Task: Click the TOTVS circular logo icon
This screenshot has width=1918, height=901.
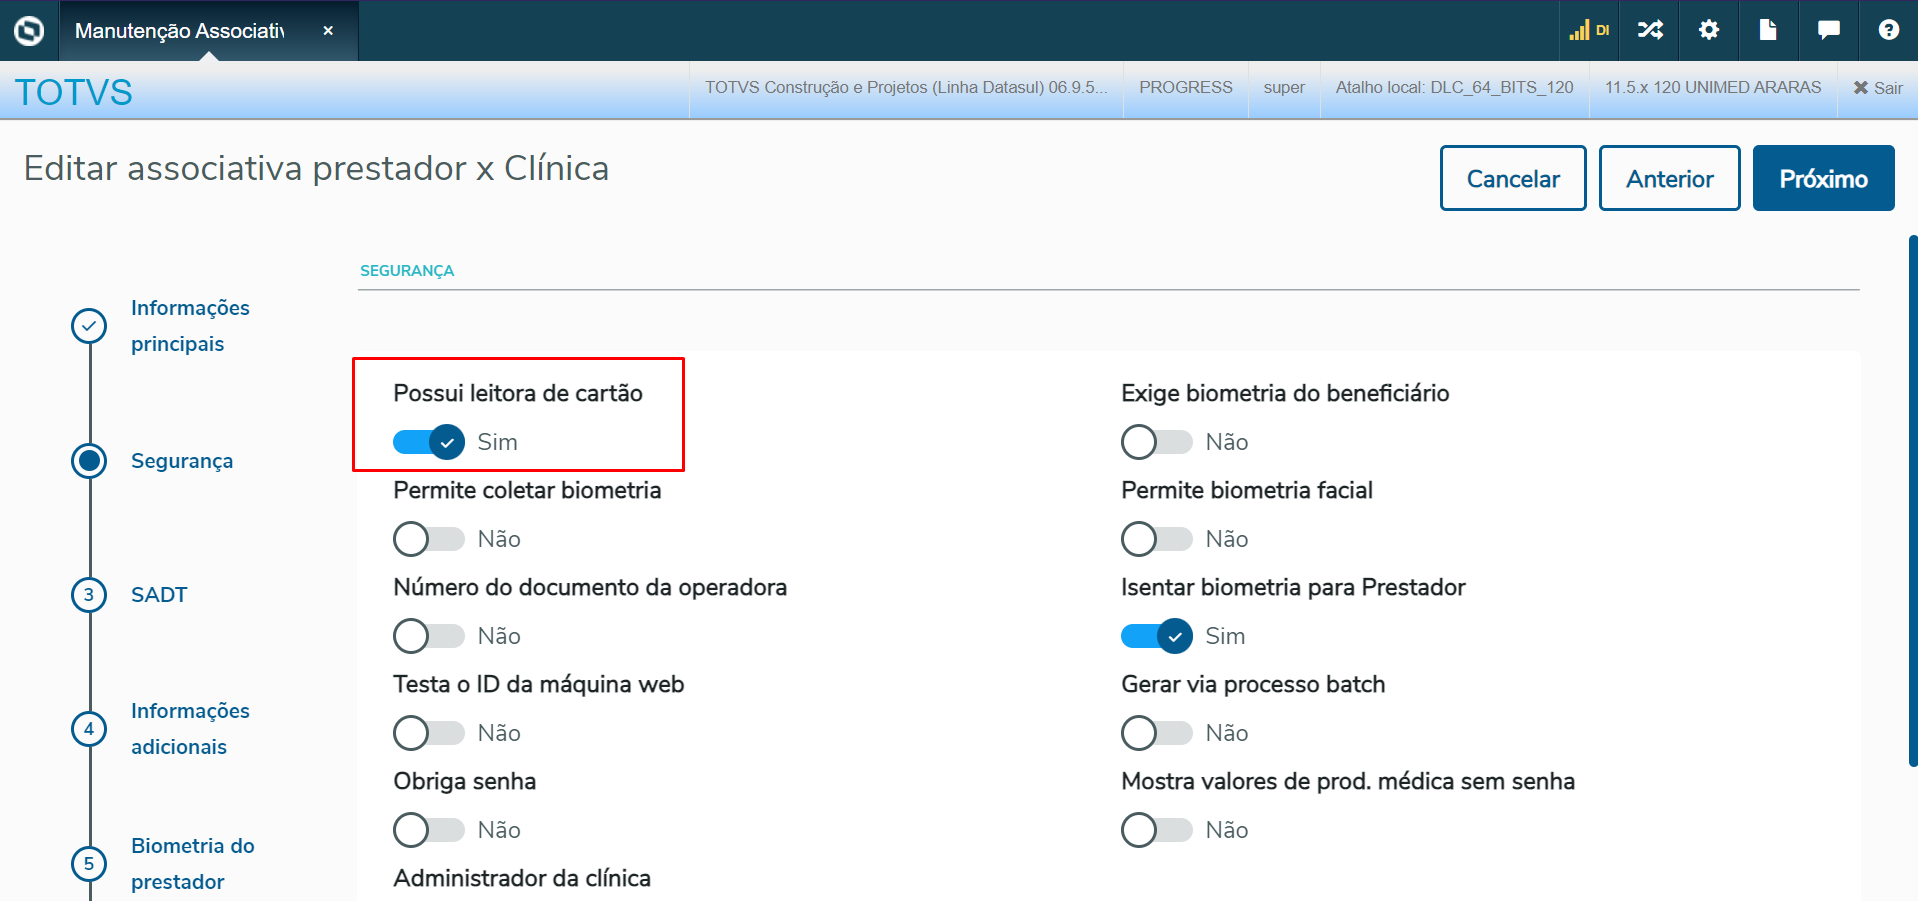Action: click(x=29, y=31)
